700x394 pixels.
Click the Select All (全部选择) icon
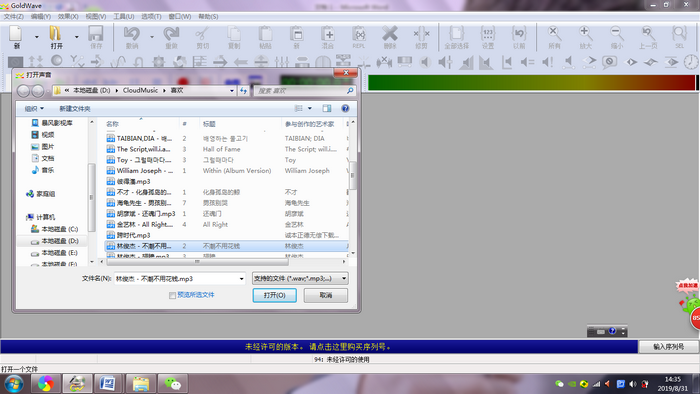456,37
